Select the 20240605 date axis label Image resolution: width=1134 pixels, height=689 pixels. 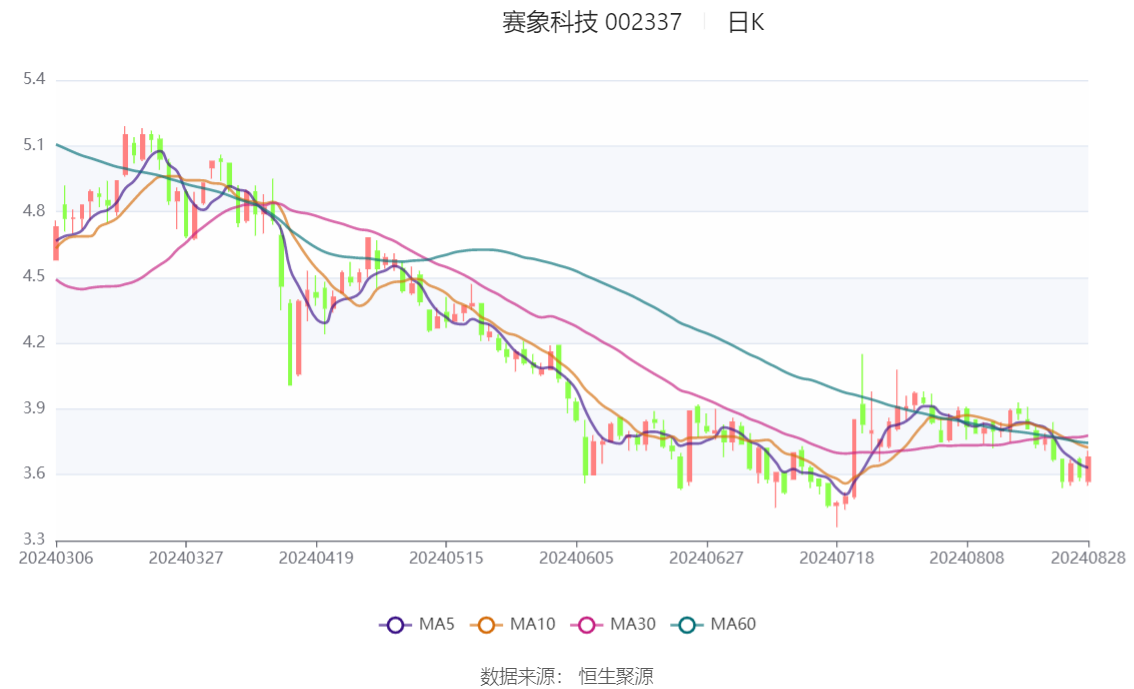pyautogui.click(x=576, y=558)
